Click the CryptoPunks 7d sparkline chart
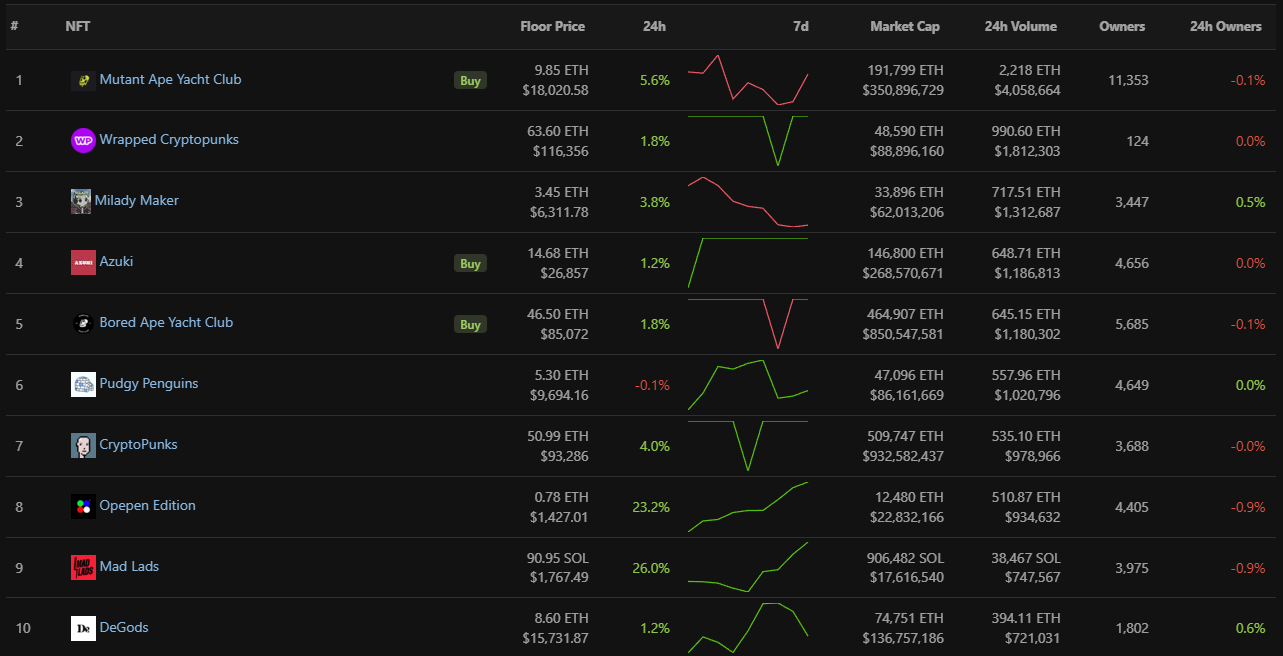1283x656 pixels. coord(748,446)
